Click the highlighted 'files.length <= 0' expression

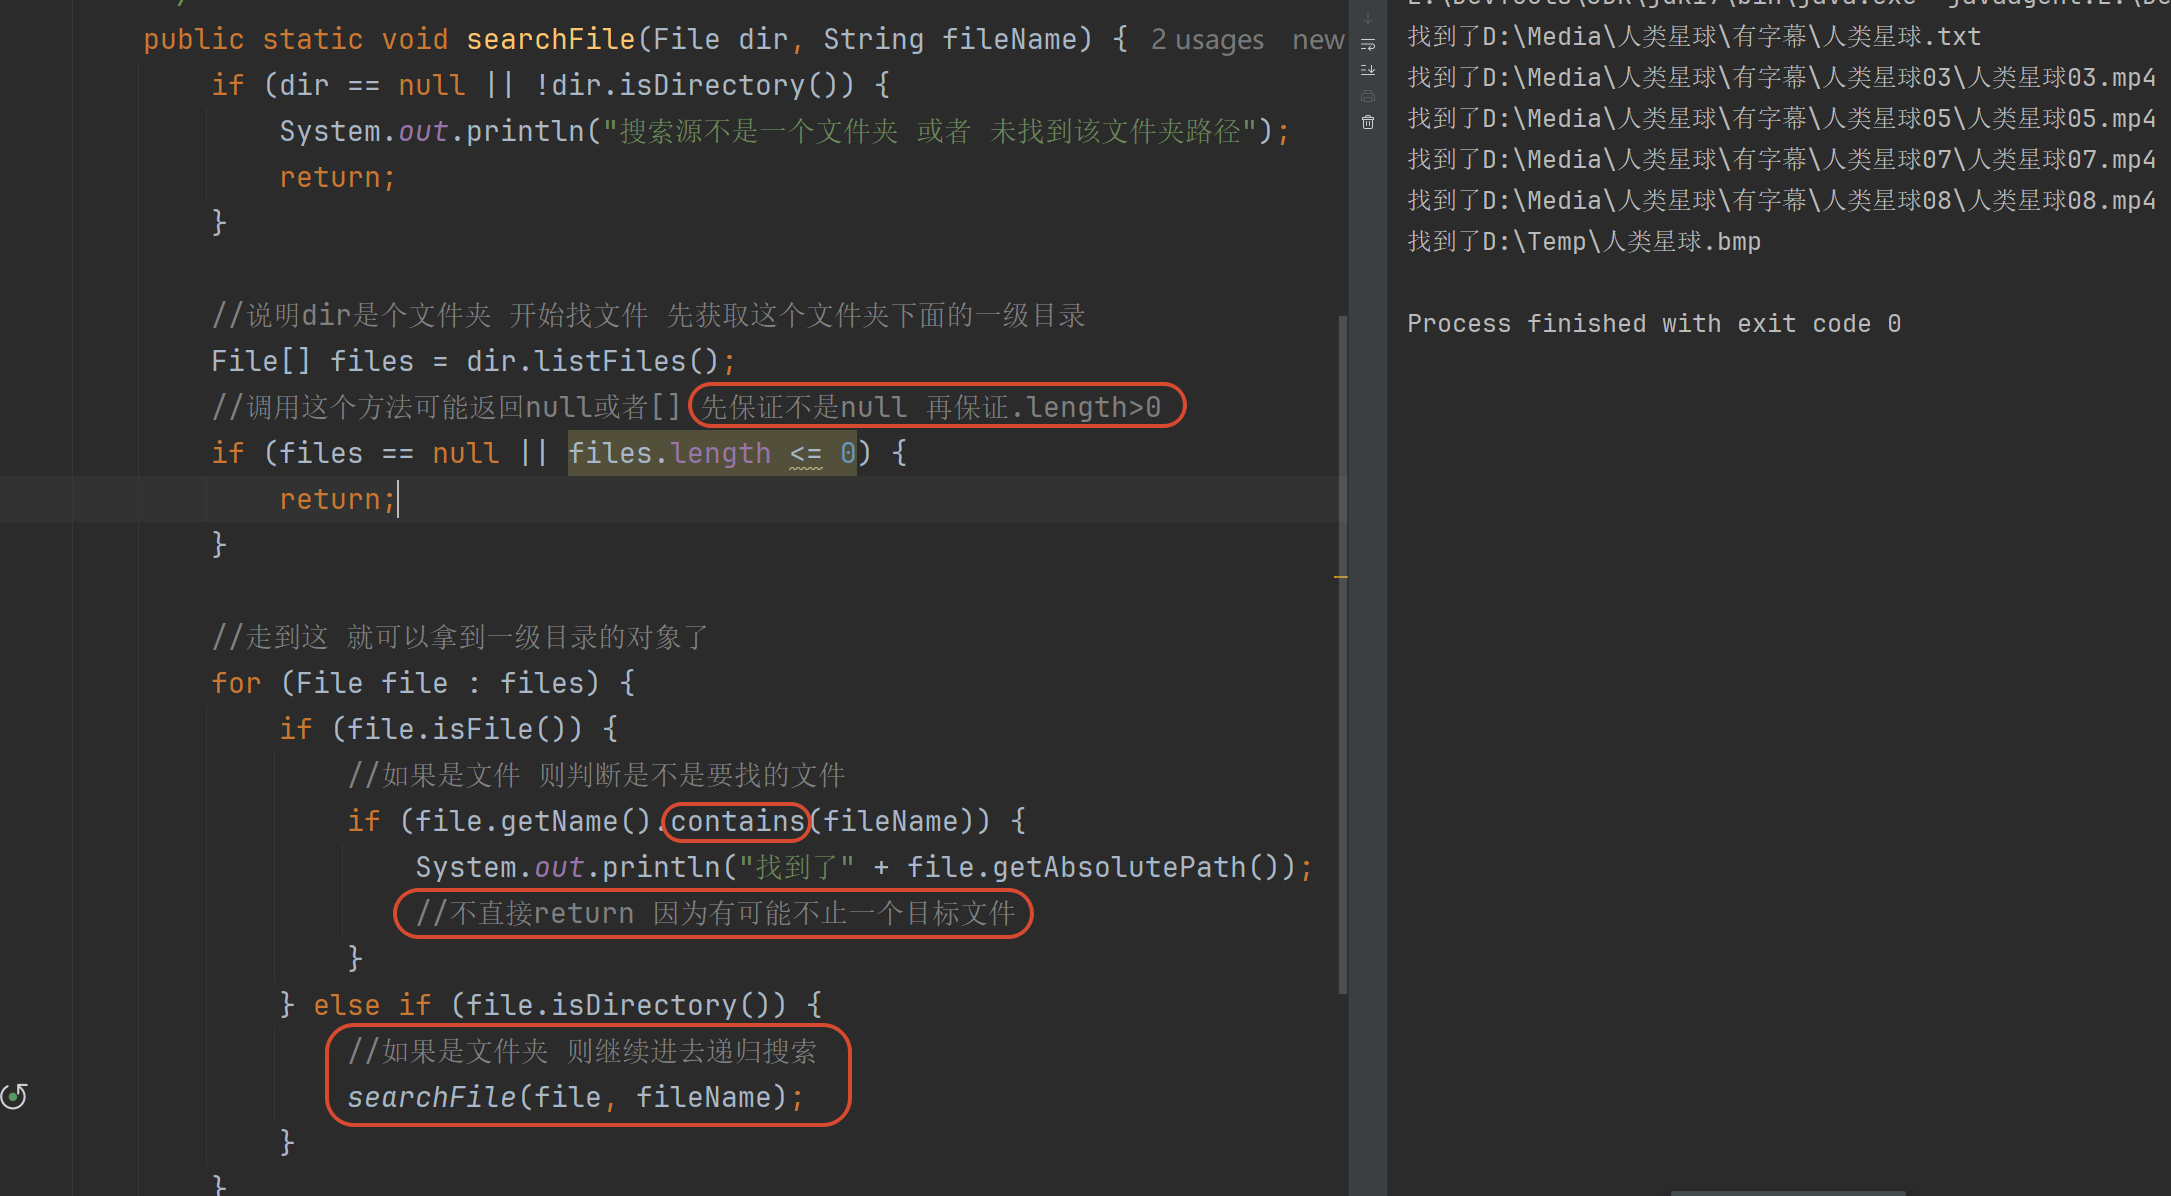click(712, 454)
